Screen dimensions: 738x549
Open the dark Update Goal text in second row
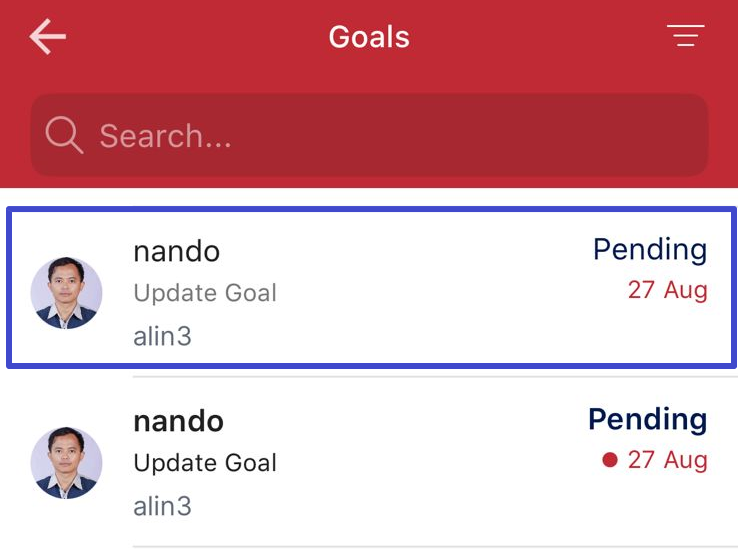tap(205, 463)
